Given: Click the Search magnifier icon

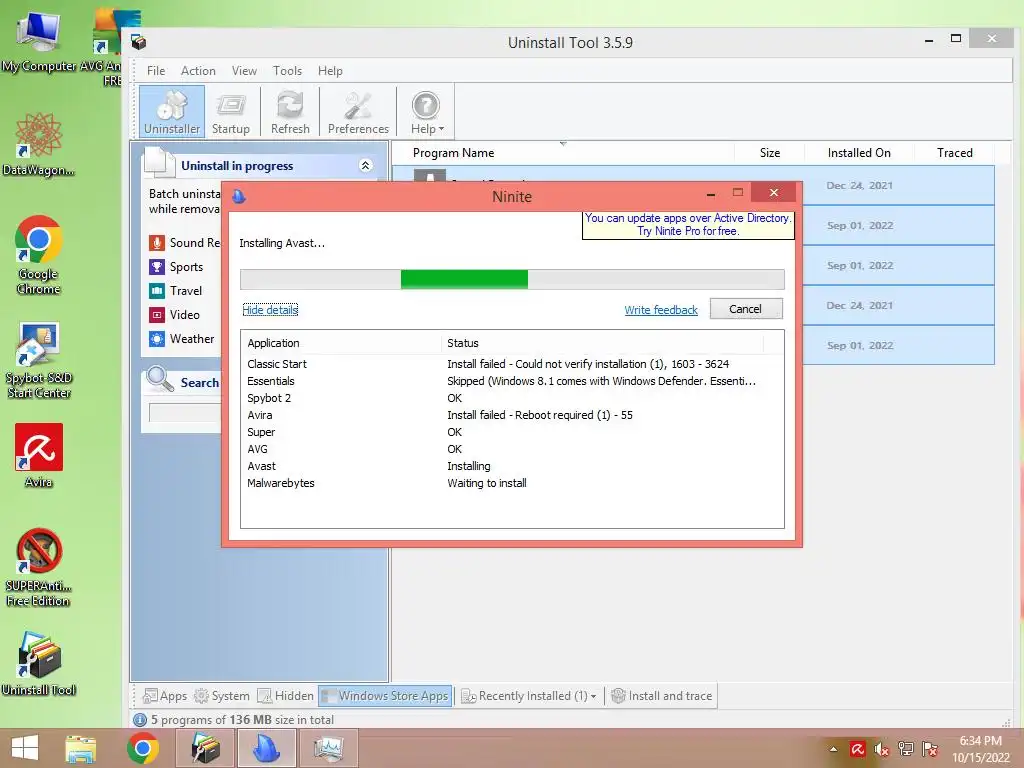Looking at the screenshot, I should click(x=159, y=379).
